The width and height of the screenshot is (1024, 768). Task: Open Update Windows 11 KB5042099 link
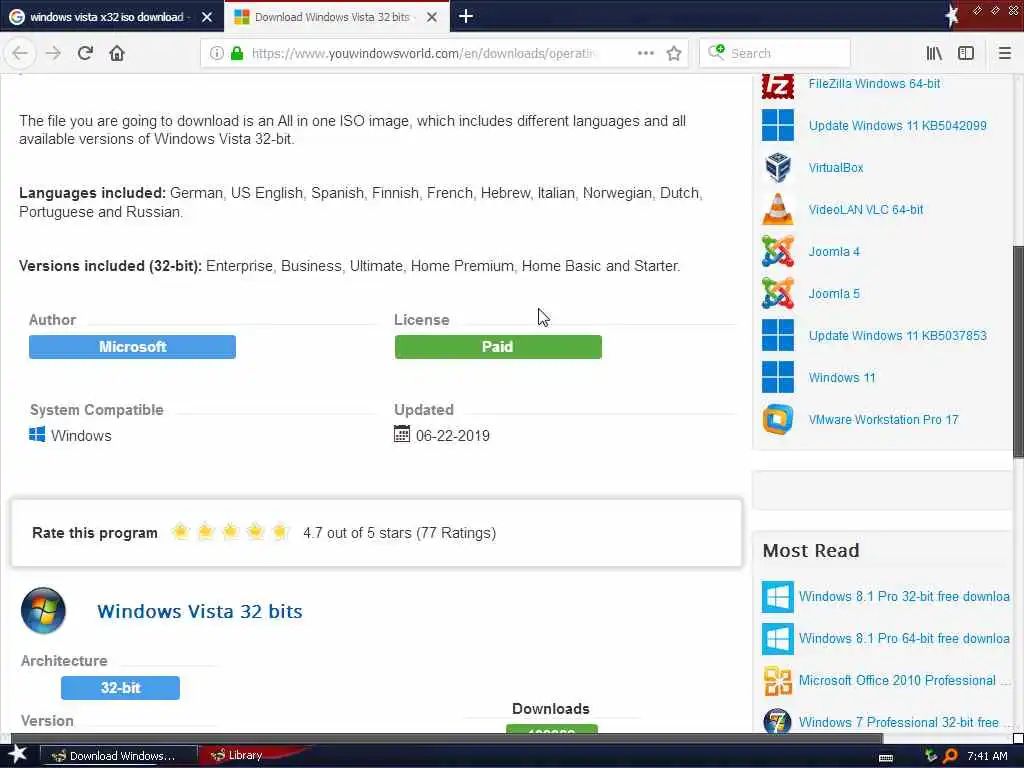[x=897, y=125]
